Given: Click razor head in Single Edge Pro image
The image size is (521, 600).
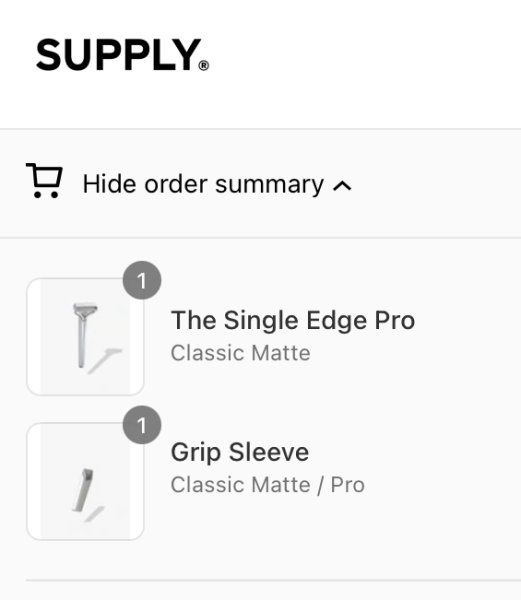Looking at the screenshot, I should [x=85, y=309].
